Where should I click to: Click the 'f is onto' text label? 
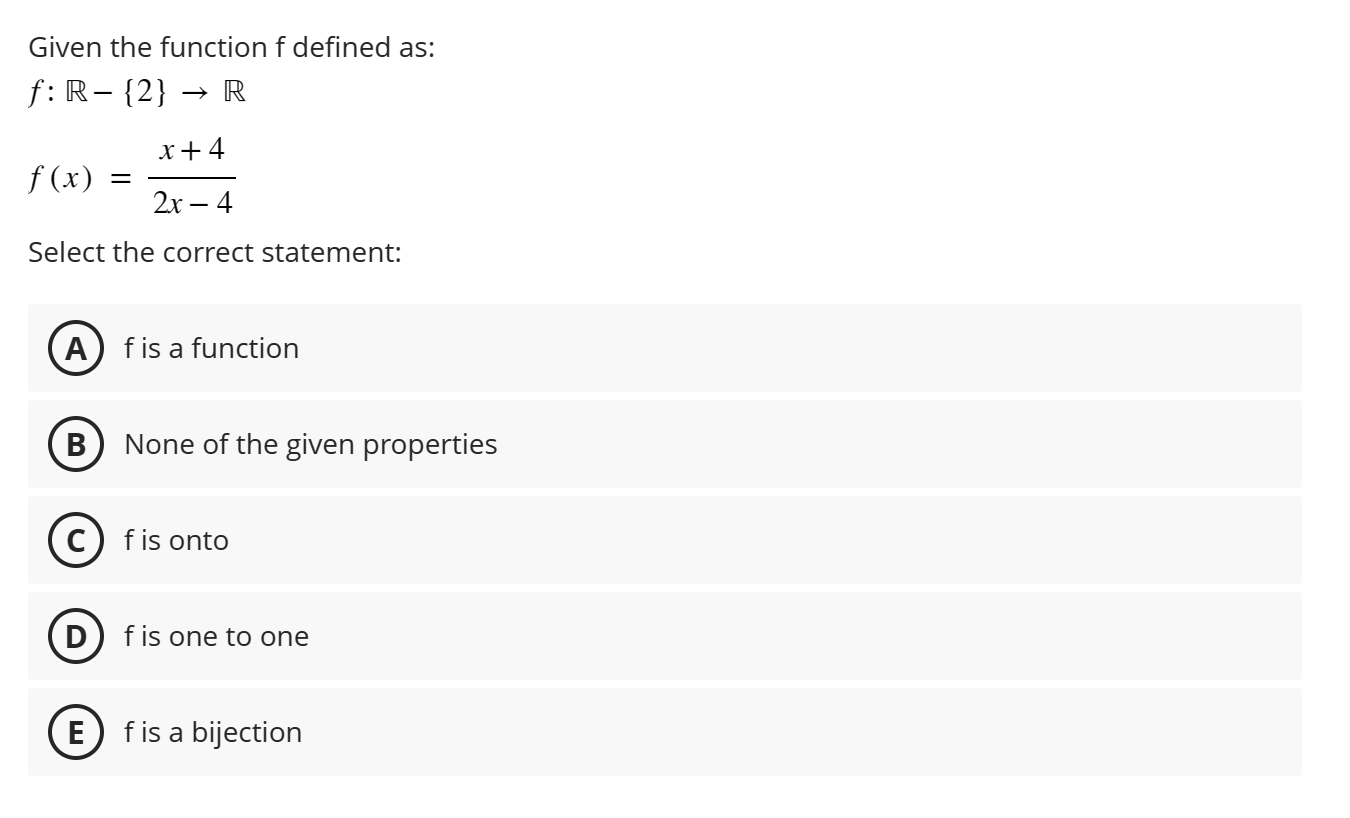(176, 540)
